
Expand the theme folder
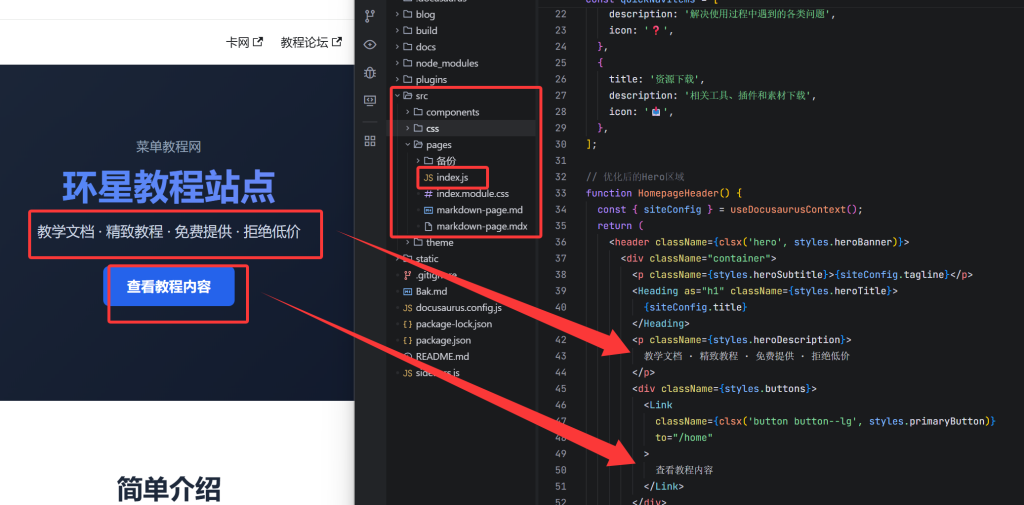(439, 242)
